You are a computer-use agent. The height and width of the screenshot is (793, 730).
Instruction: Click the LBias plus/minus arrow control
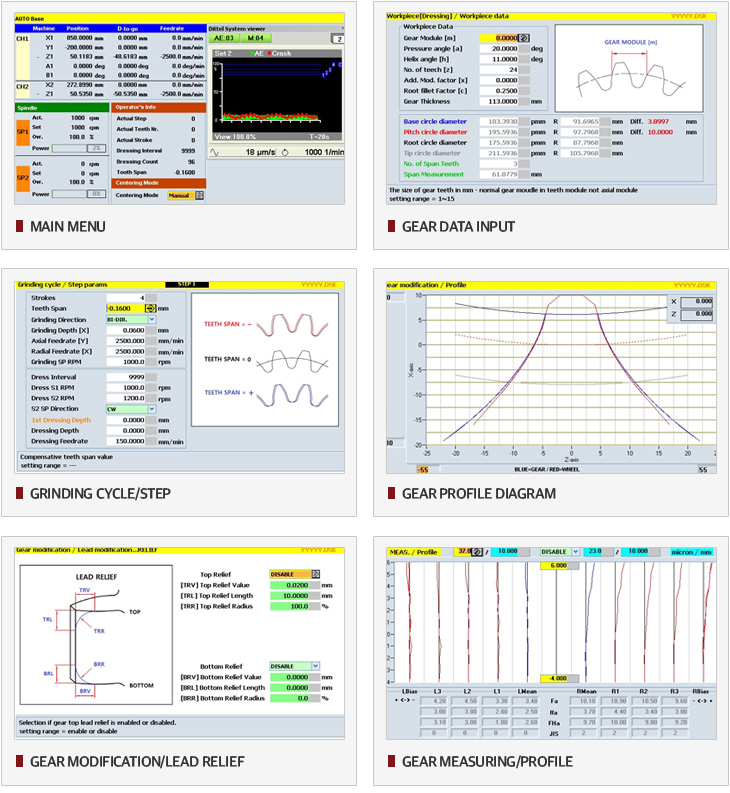tap(405, 701)
